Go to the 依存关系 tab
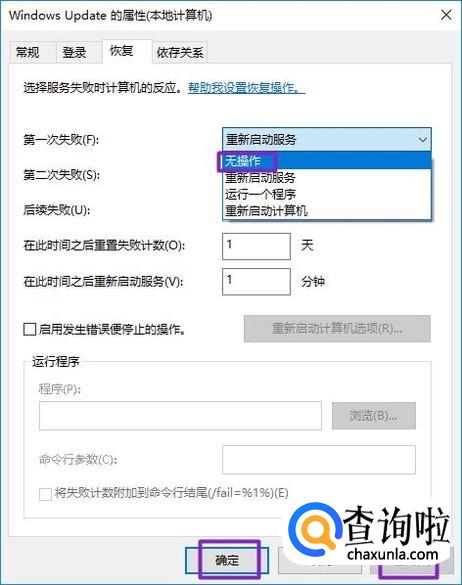The image size is (462, 585). (180, 52)
